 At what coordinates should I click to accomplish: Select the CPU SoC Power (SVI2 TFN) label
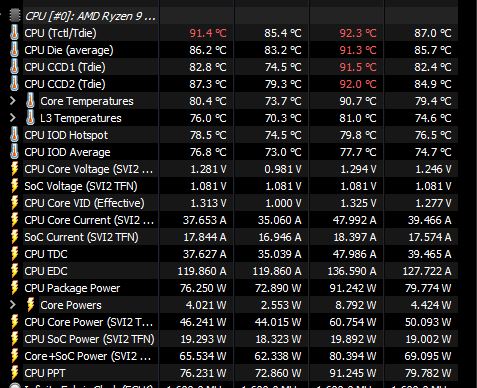tap(89, 339)
